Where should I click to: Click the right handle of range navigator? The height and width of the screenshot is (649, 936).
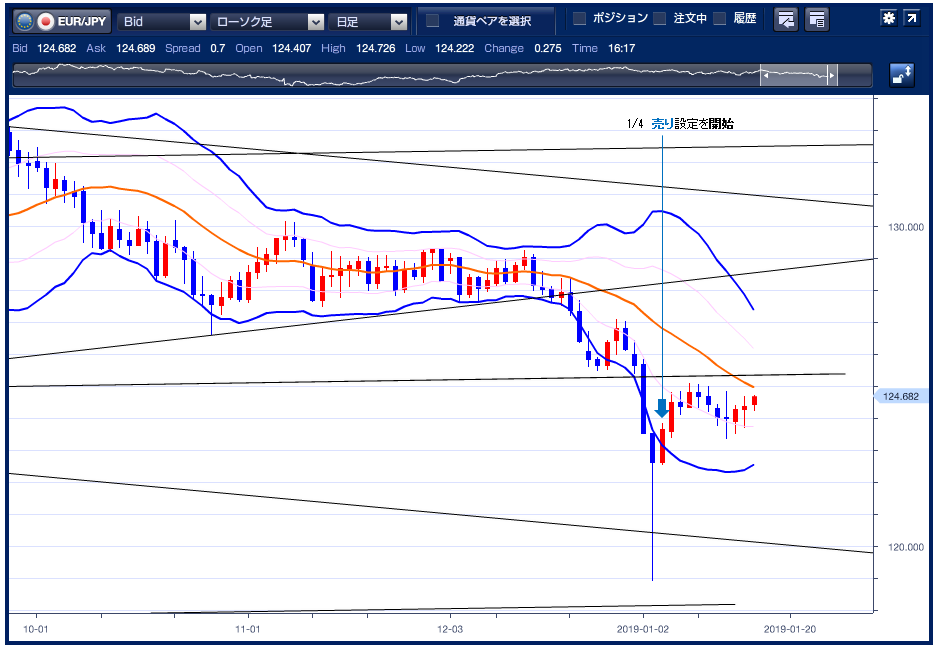click(832, 76)
